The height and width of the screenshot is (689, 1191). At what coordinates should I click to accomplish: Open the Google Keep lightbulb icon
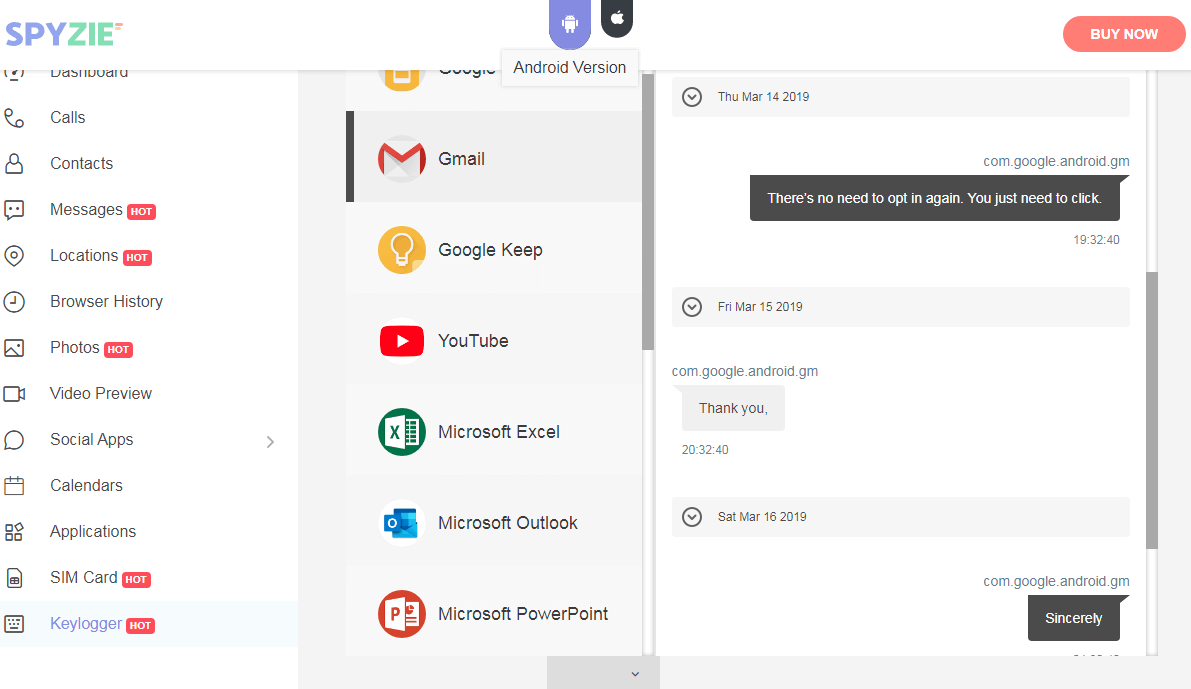click(x=402, y=250)
